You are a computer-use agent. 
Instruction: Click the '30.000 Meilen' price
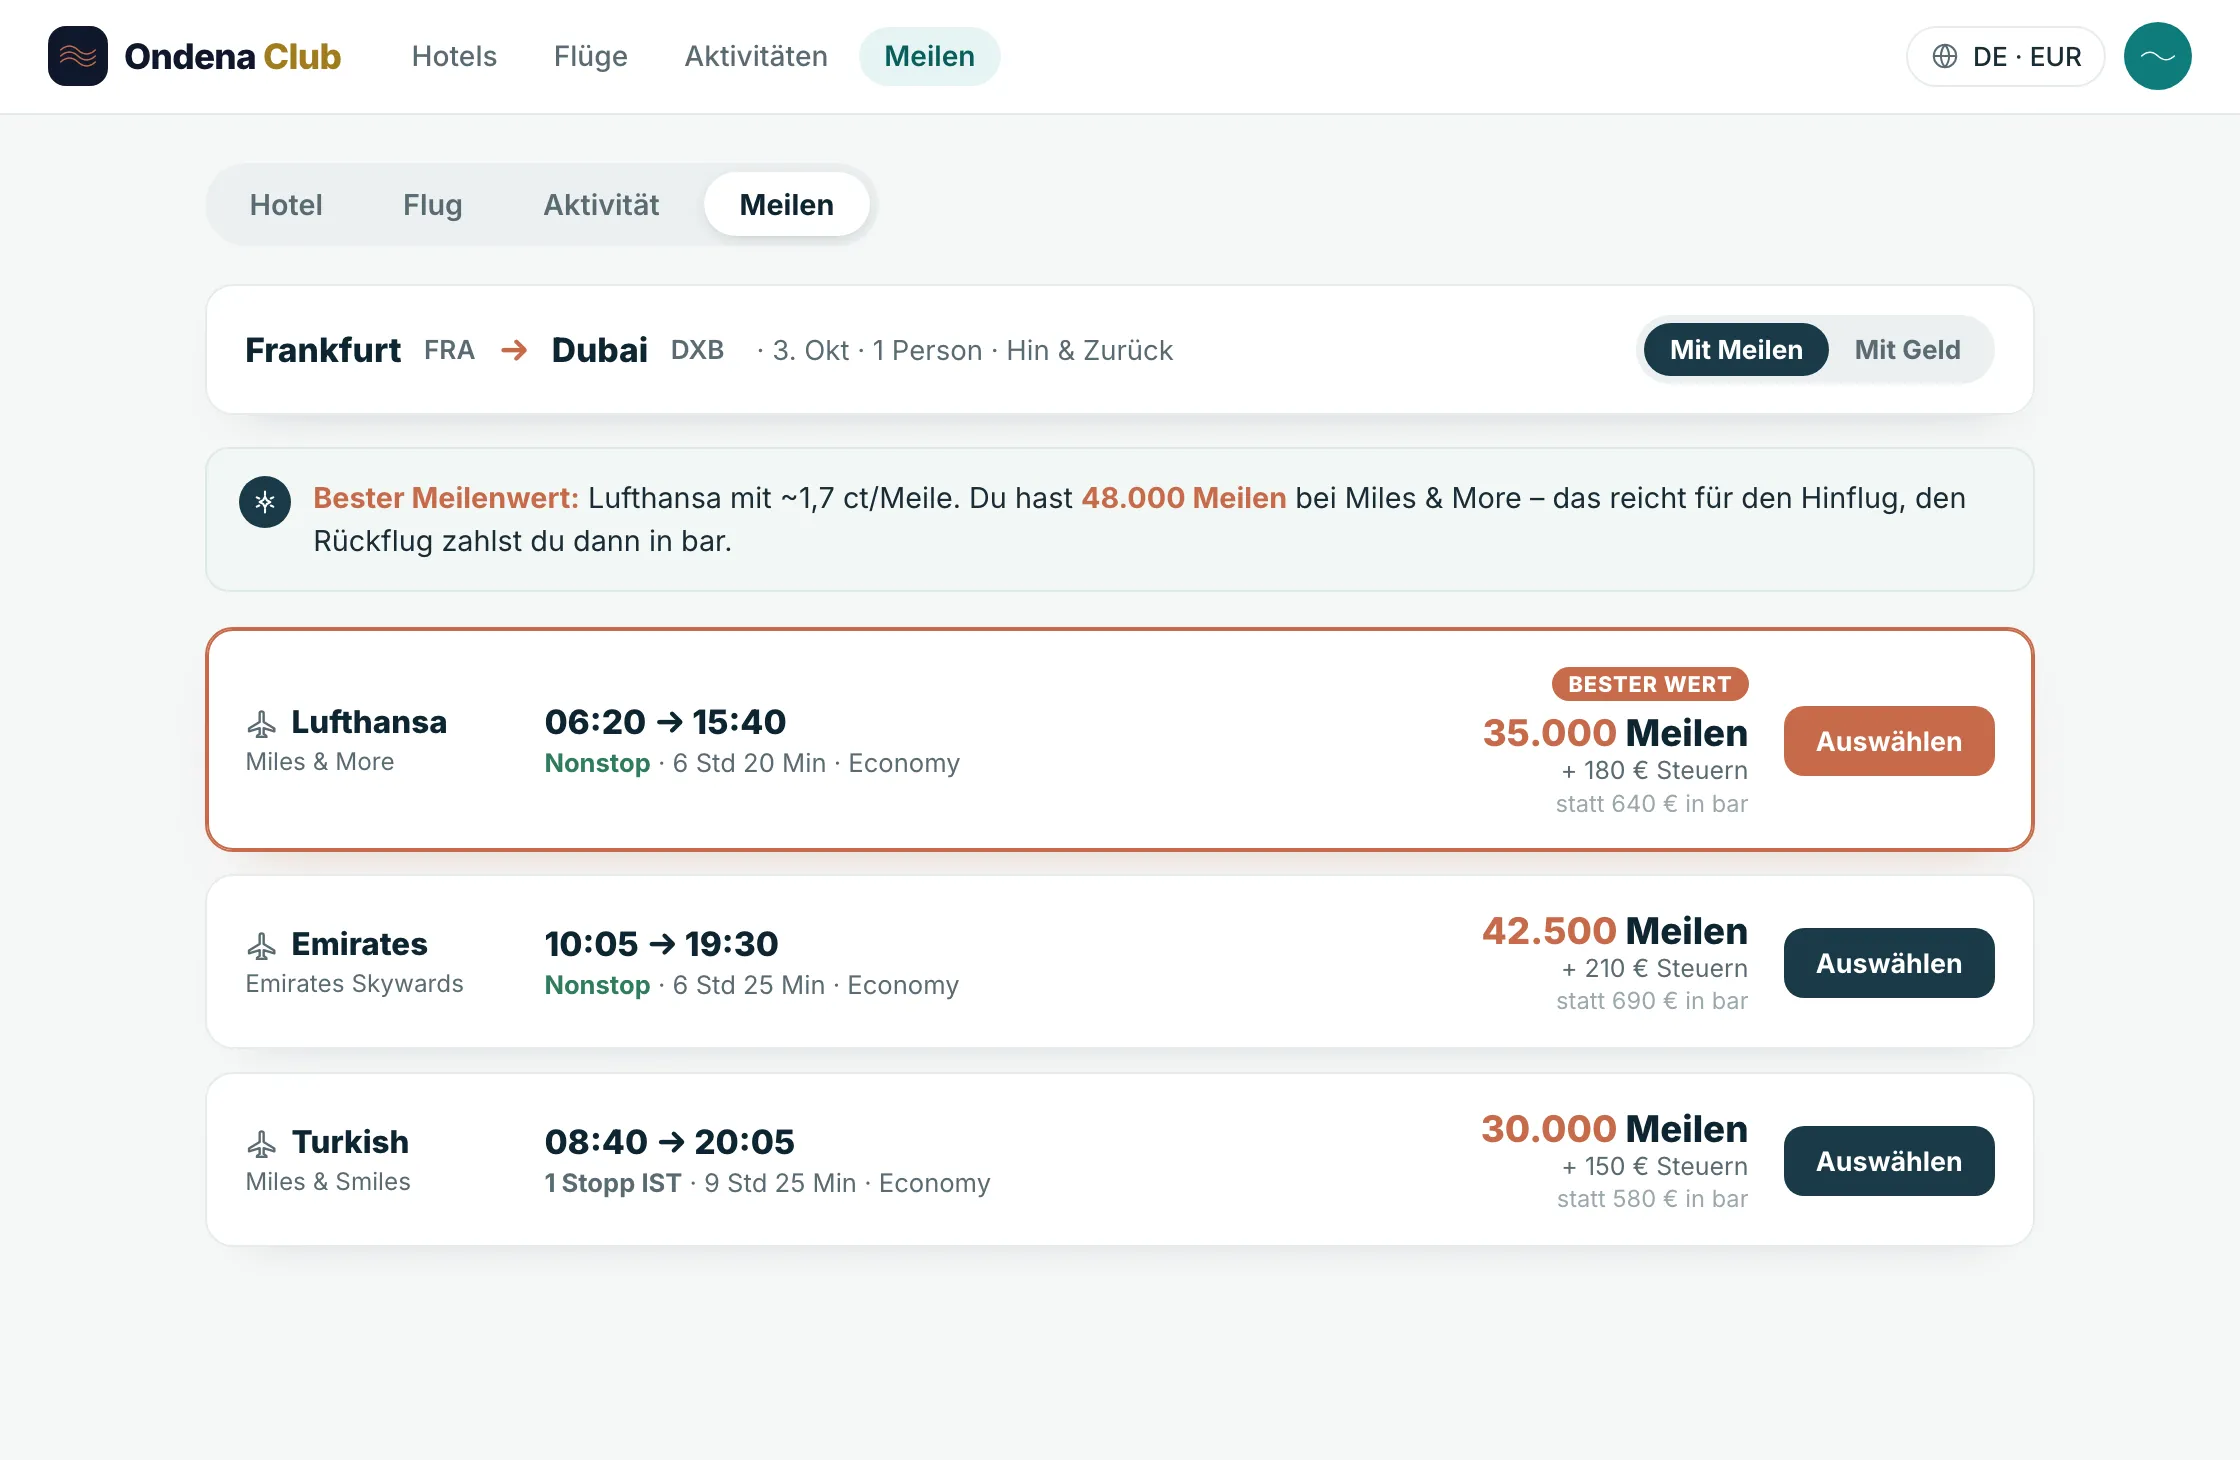click(x=1615, y=1129)
